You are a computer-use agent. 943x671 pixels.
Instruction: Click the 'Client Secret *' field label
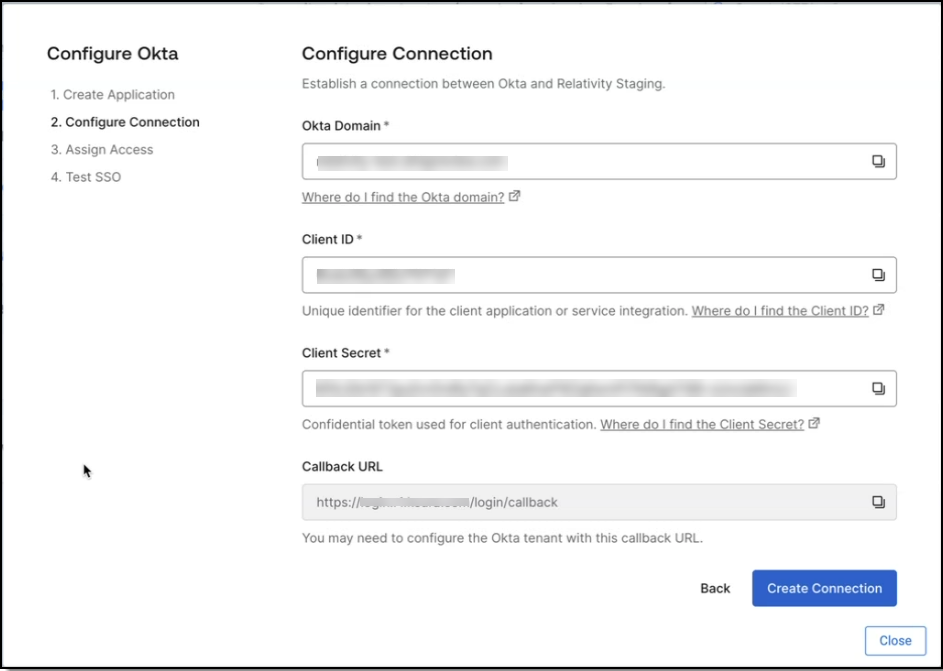tap(346, 353)
